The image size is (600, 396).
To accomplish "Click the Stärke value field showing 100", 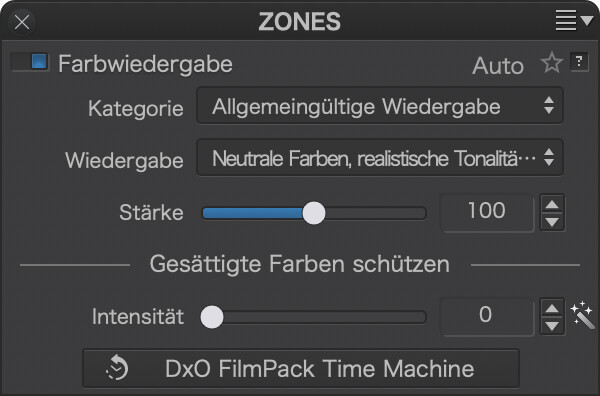I will [487, 212].
